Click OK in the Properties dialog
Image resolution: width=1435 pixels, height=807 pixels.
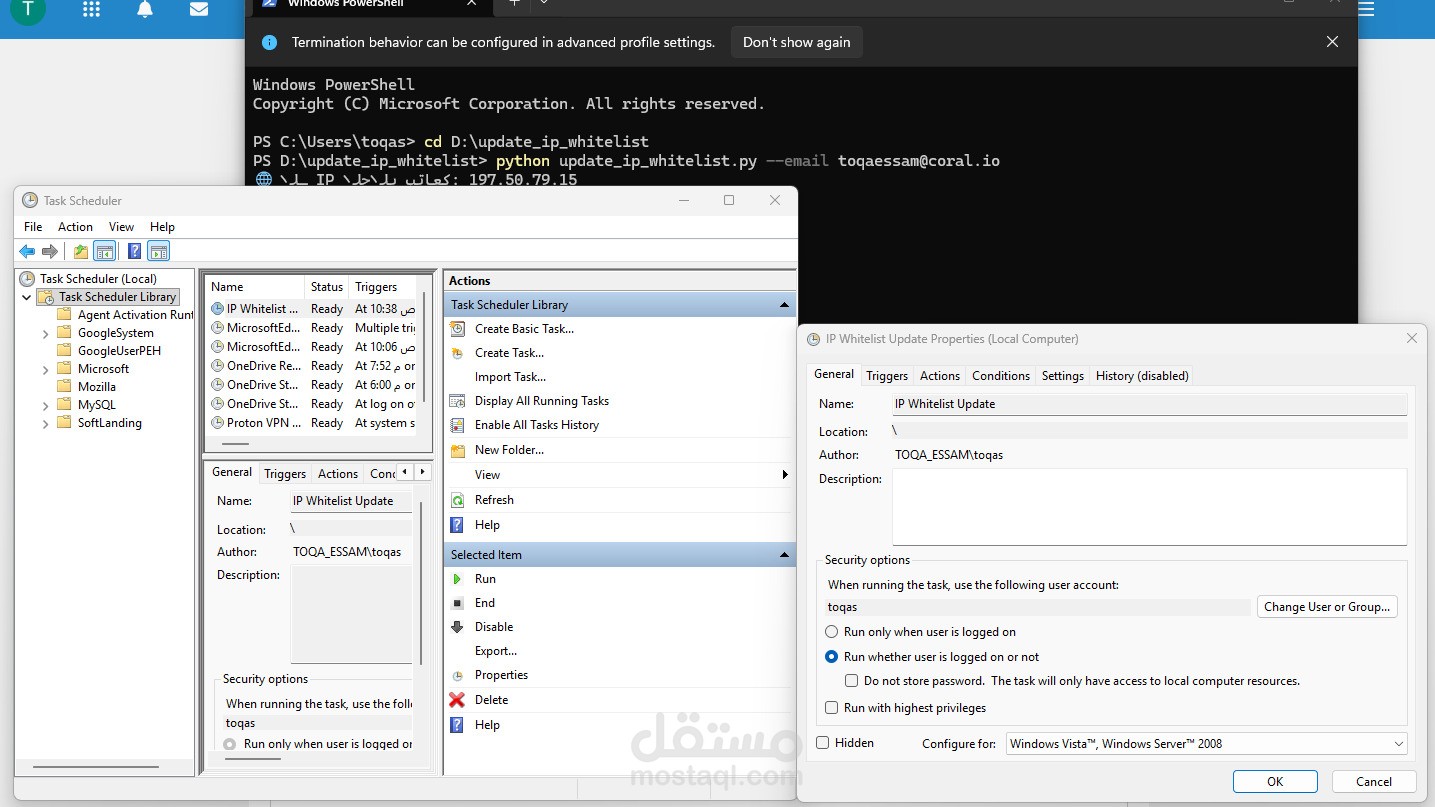coord(1275,782)
